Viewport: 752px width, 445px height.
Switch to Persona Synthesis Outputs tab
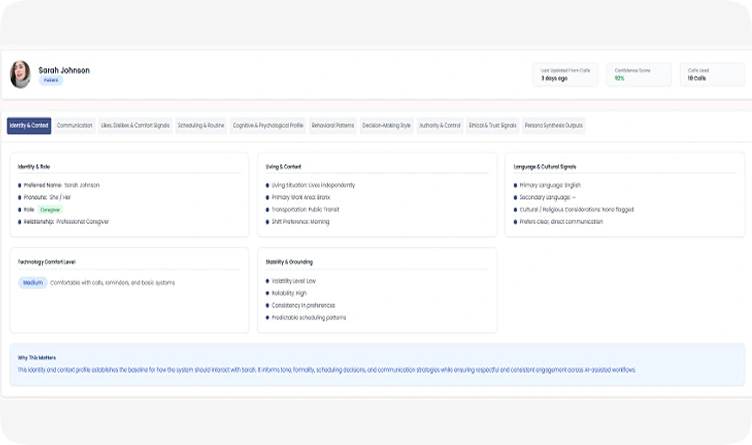(x=553, y=126)
